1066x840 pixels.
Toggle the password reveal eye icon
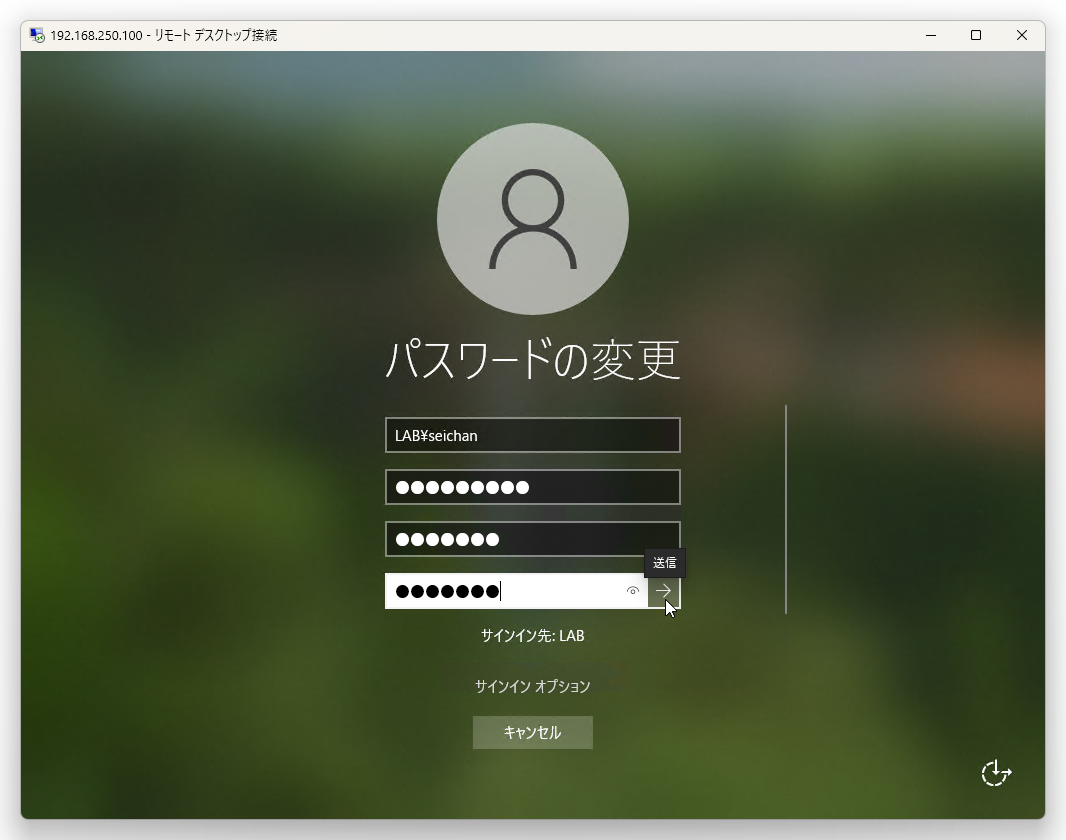click(632, 591)
